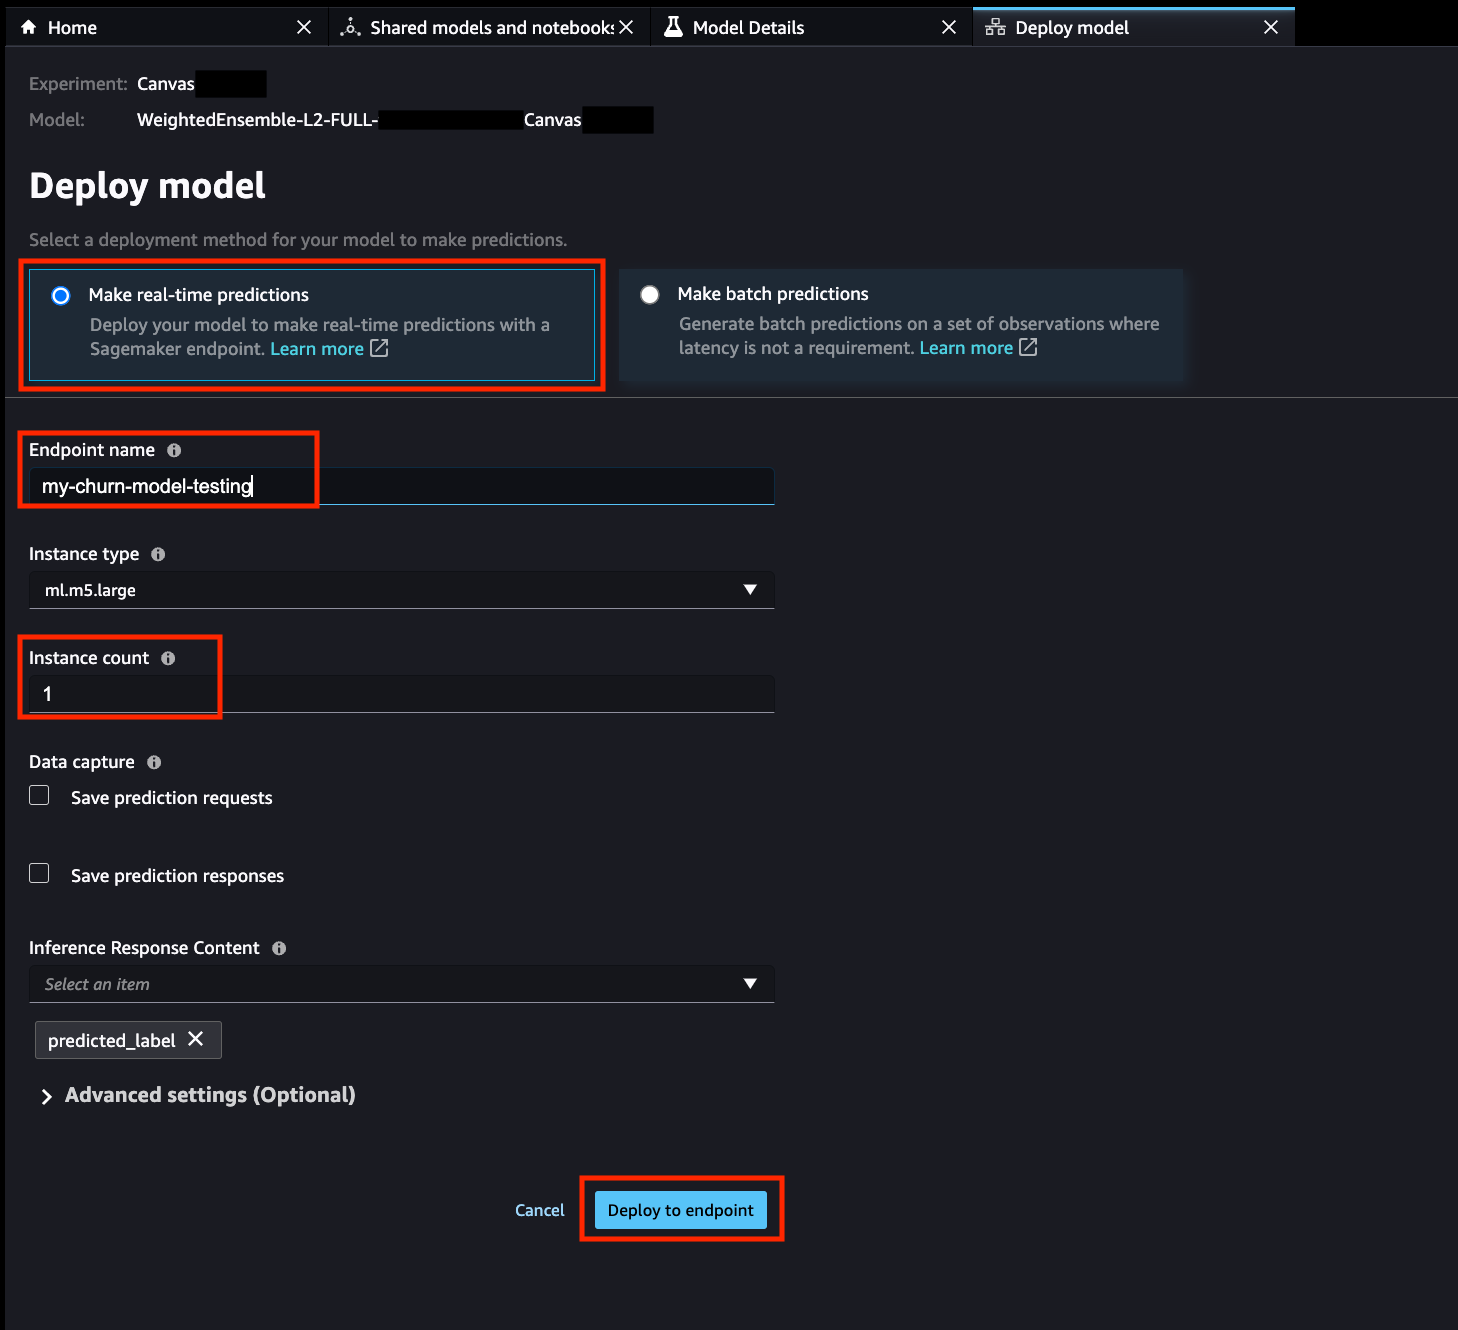This screenshot has width=1458, height=1330.
Task: Switch to the Model Details tab
Action: point(811,27)
